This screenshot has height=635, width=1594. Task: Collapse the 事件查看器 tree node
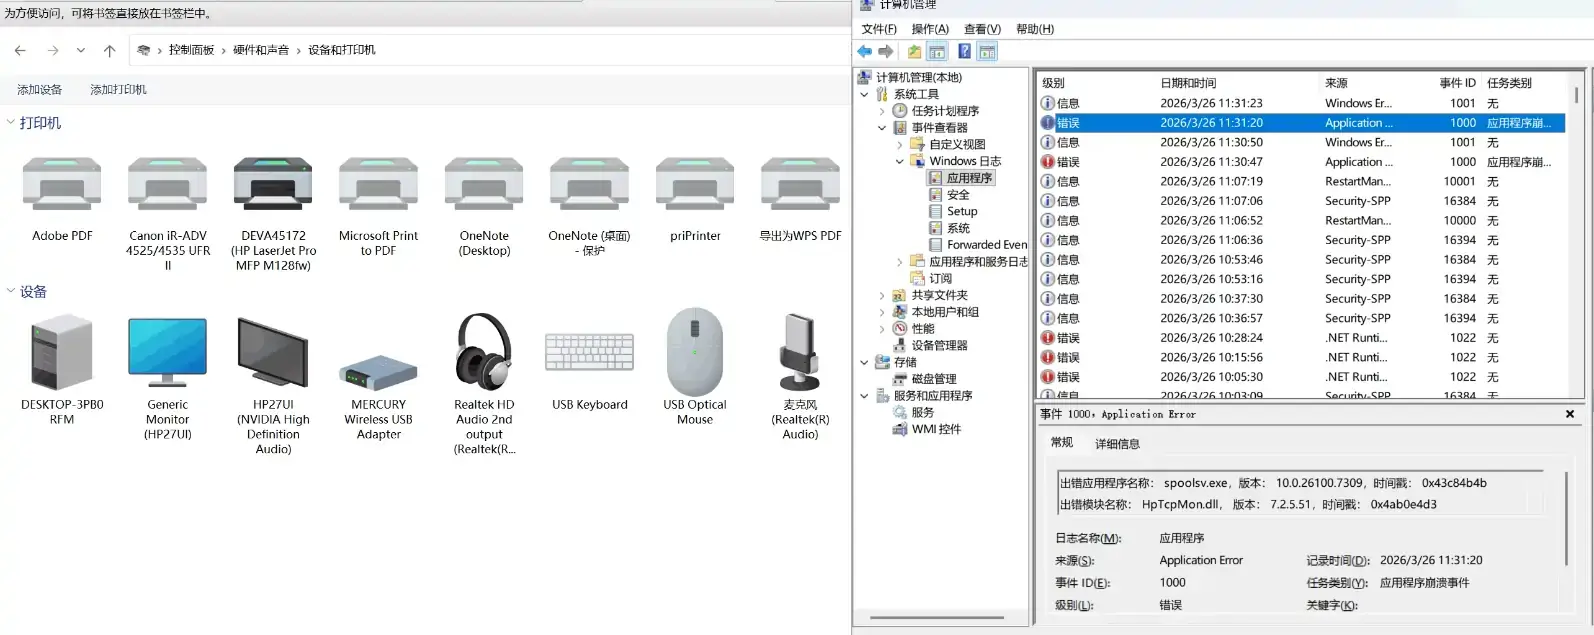click(882, 128)
